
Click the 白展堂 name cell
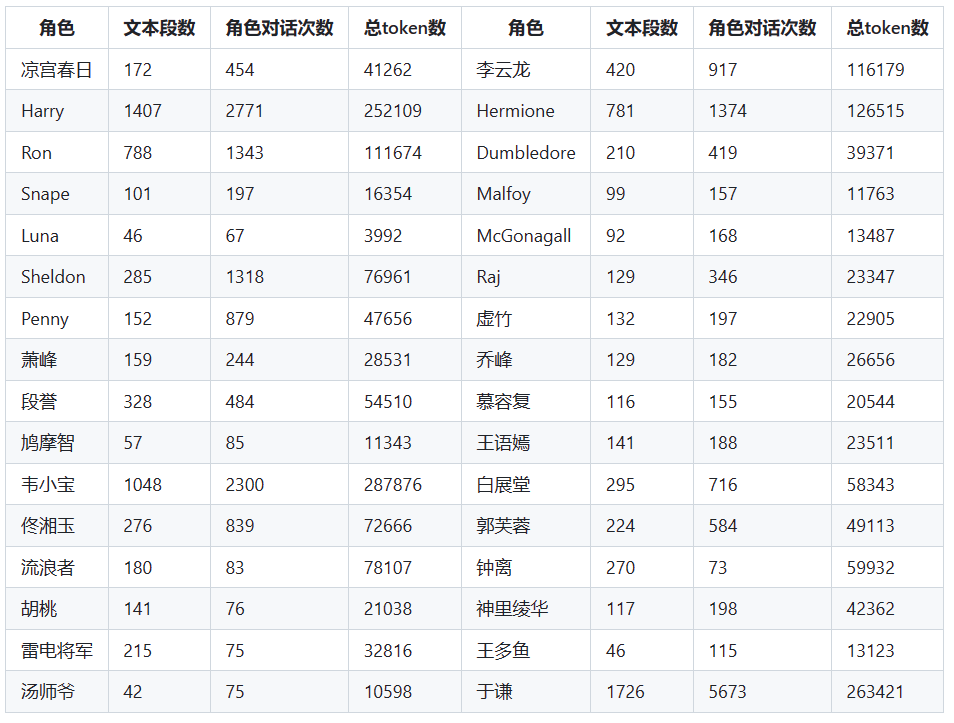[x=526, y=484]
